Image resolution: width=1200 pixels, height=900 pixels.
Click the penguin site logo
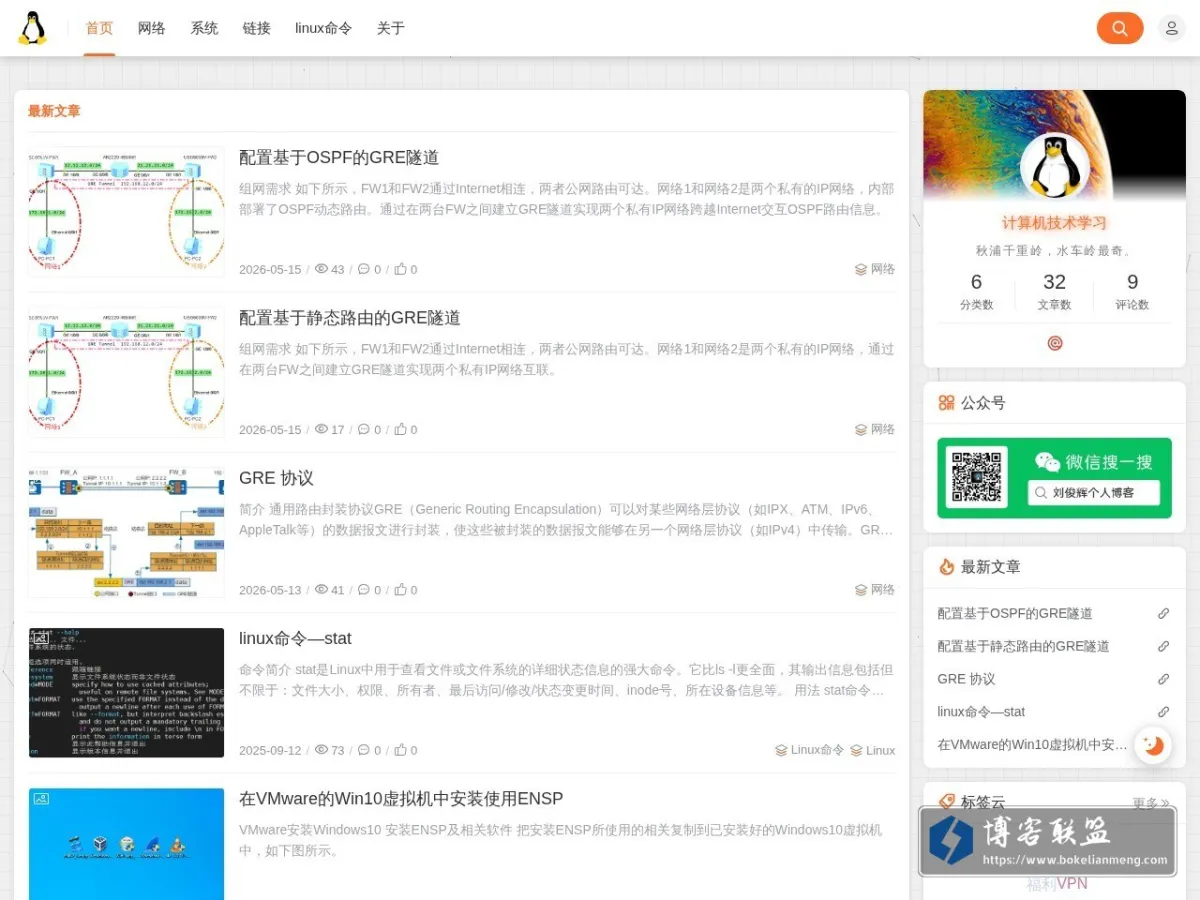coord(32,28)
